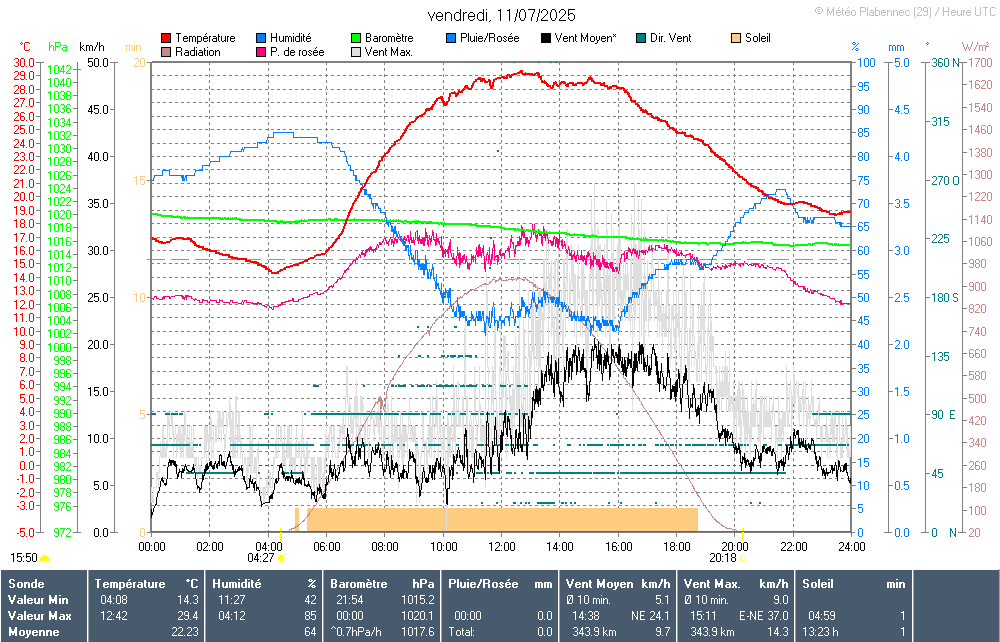
Task: Click the Valeur Max row label
Action: click(x=40, y=616)
